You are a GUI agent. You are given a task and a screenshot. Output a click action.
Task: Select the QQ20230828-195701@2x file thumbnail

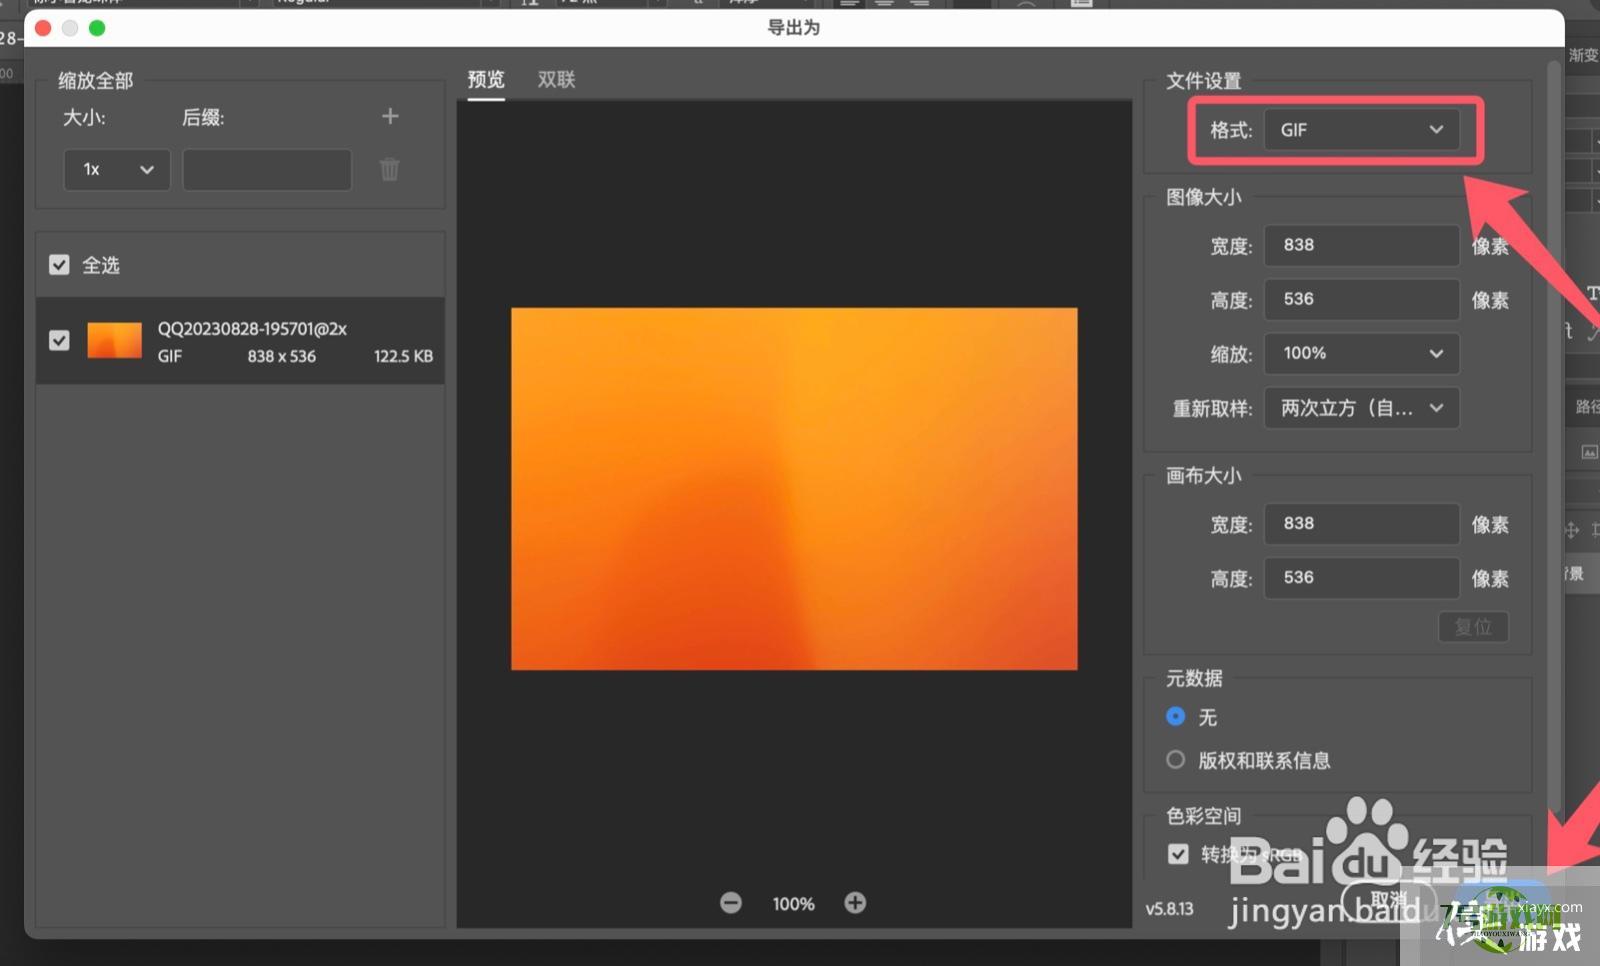[x=114, y=340]
